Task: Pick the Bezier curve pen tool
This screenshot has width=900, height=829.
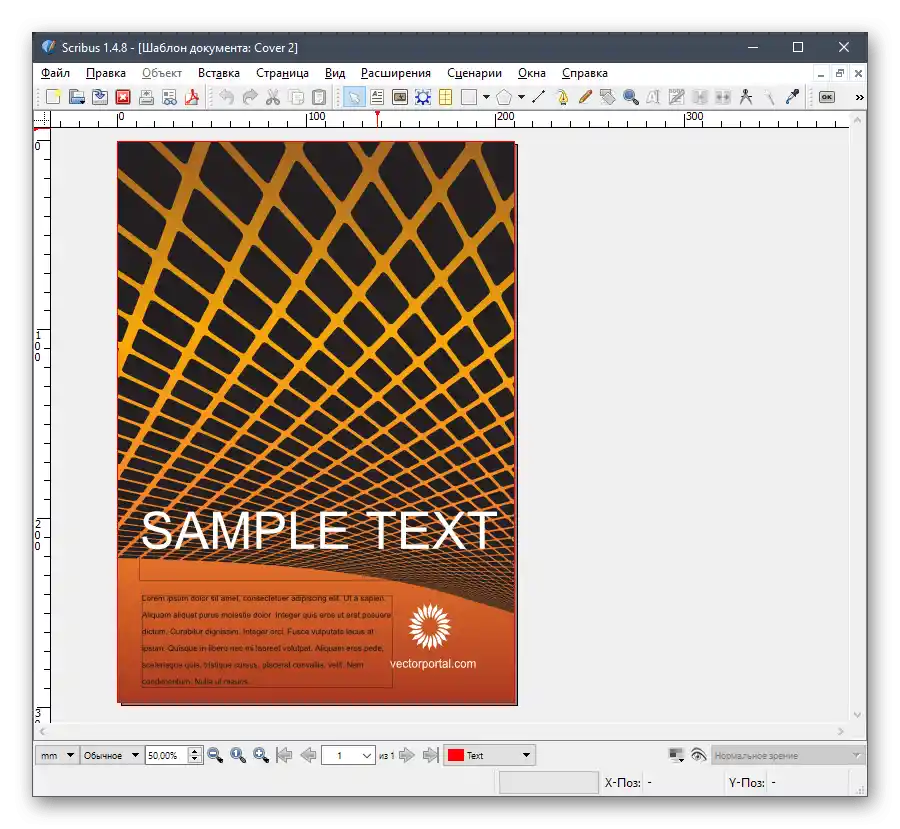Action: [562, 97]
